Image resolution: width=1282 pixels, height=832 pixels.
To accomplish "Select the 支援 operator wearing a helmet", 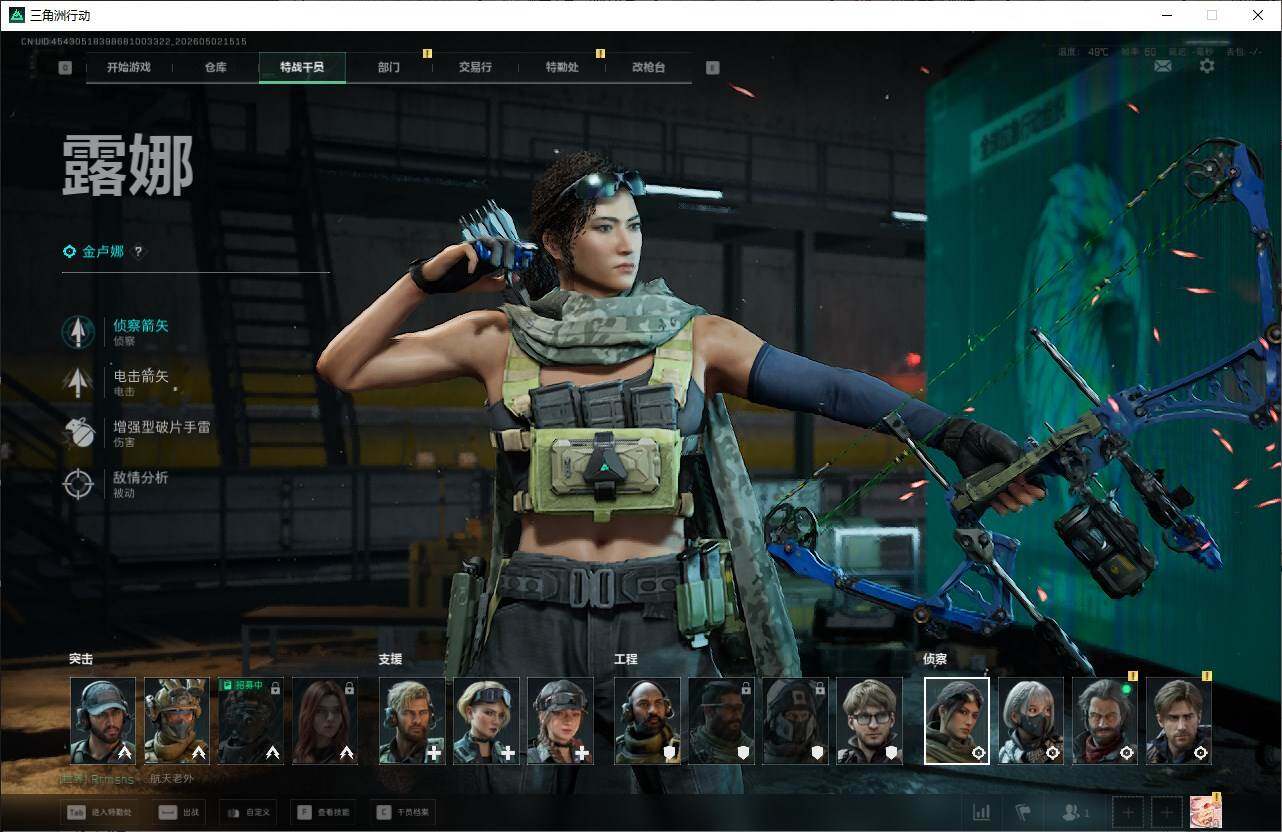I will click(x=560, y=721).
